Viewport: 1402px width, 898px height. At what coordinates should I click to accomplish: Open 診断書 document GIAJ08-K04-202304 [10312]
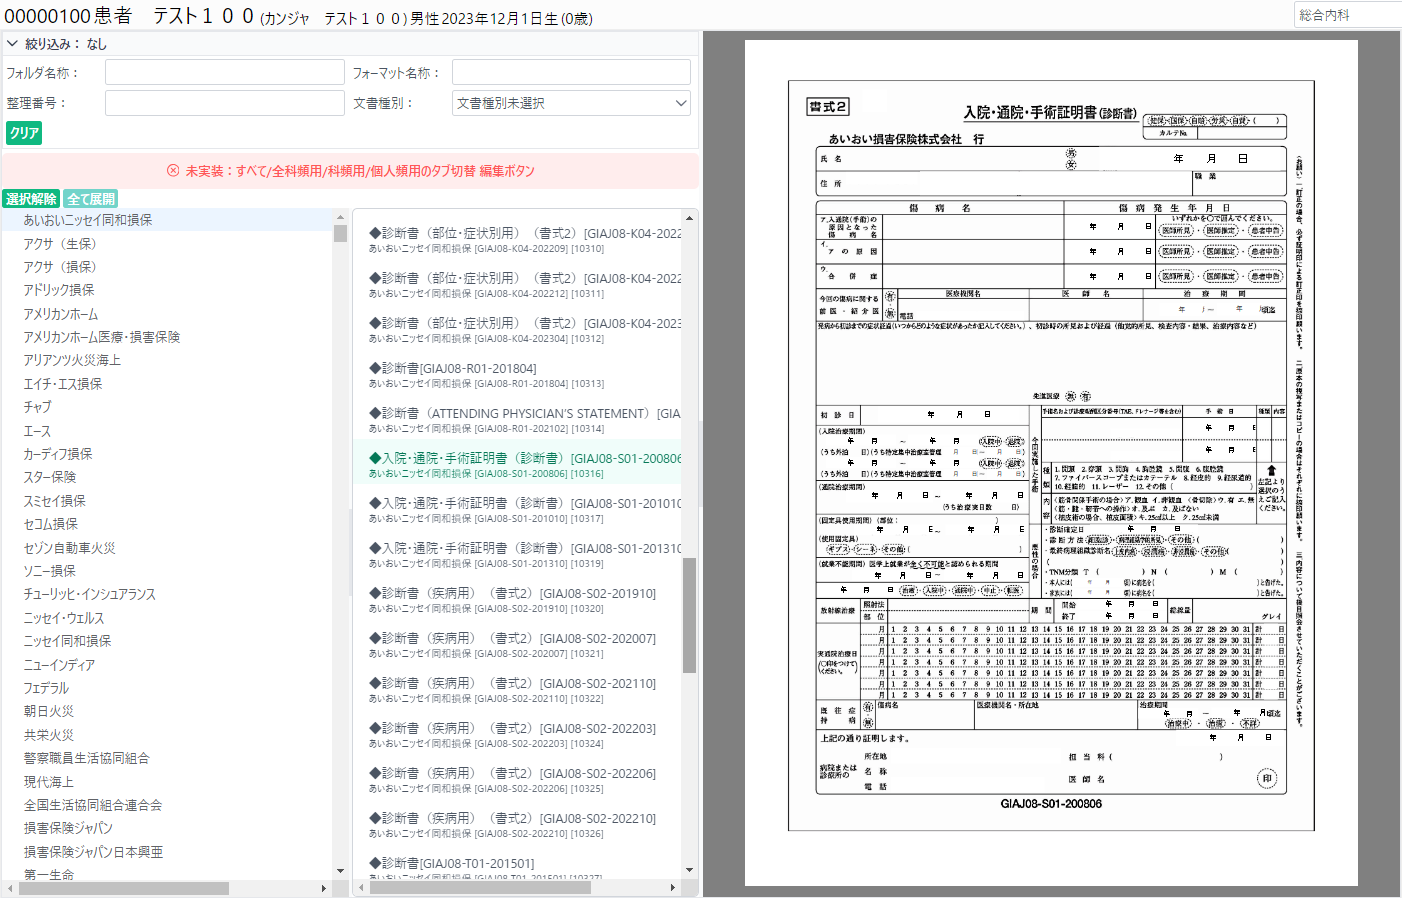tap(518, 330)
